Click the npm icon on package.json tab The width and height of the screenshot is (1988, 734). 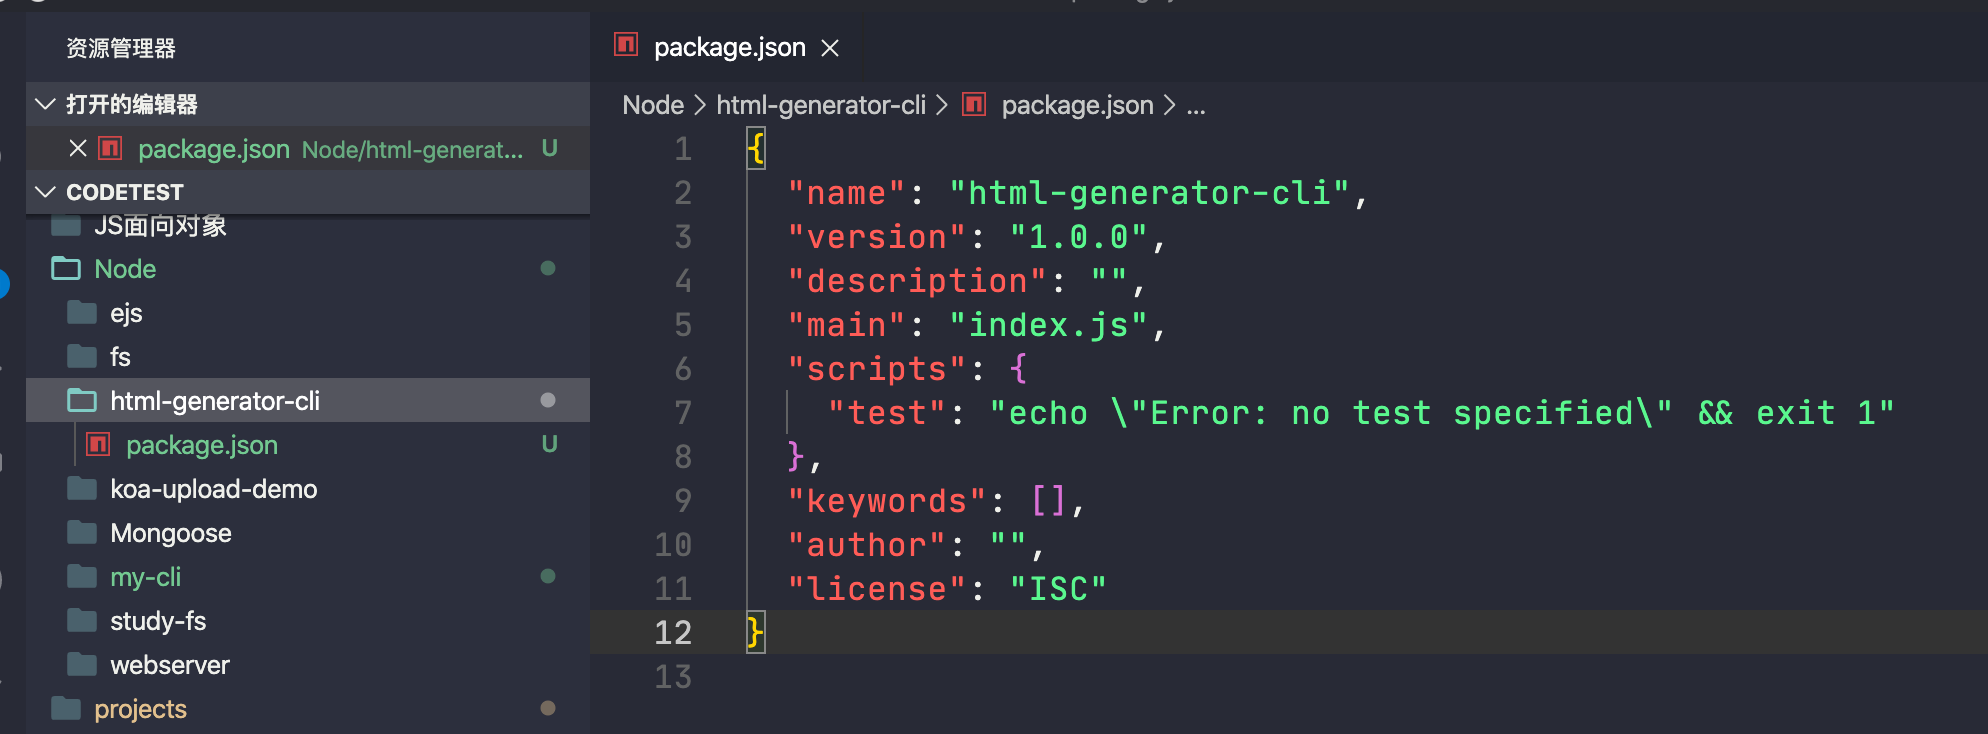(x=627, y=45)
